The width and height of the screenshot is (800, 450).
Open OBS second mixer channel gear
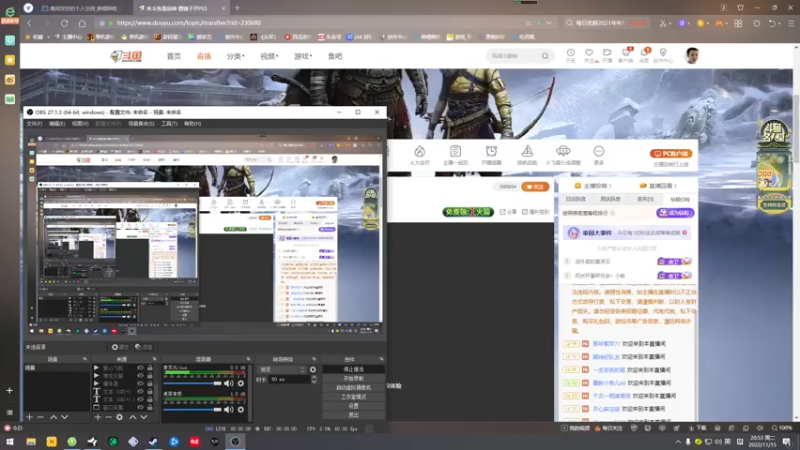pyautogui.click(x=241, y=409)
